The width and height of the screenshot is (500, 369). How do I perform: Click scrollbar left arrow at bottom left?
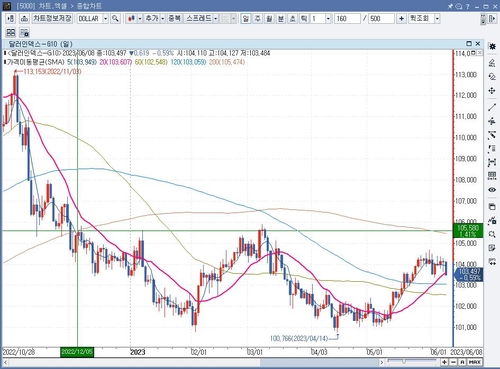coord(5,362)
